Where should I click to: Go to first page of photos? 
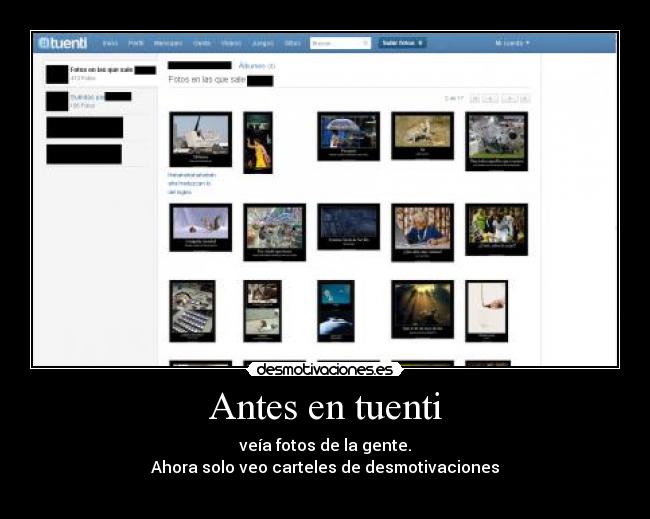(475, 99)
